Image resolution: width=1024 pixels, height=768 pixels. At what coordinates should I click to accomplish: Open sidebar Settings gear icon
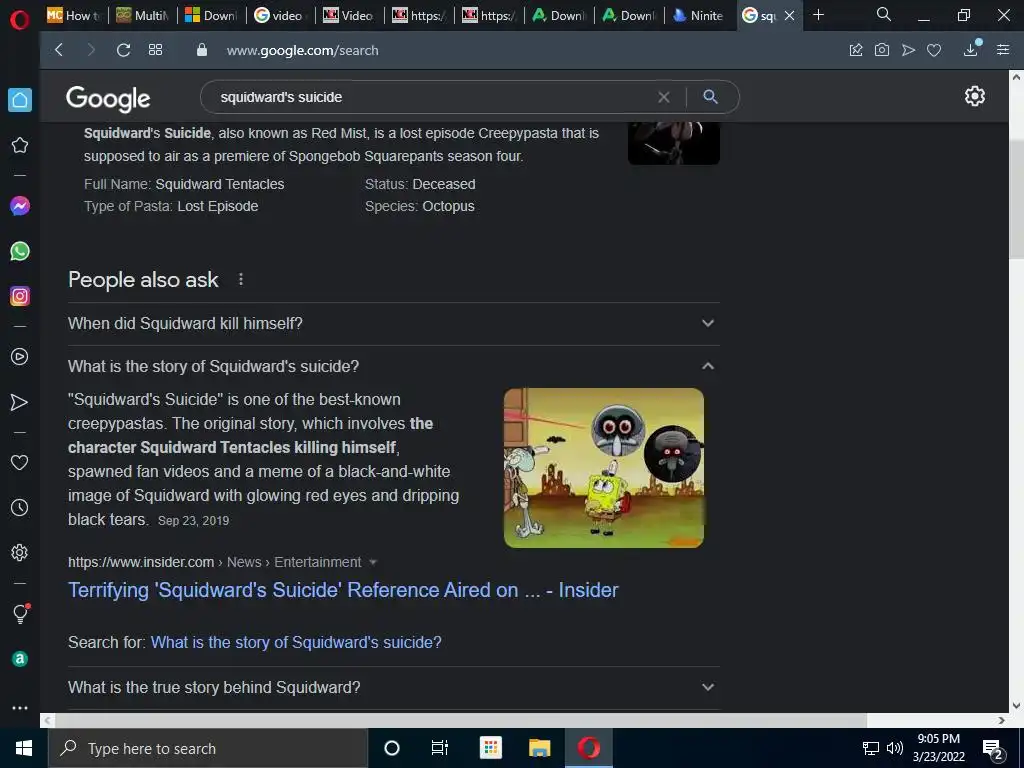pyautogui.click(x=20, y=552)
